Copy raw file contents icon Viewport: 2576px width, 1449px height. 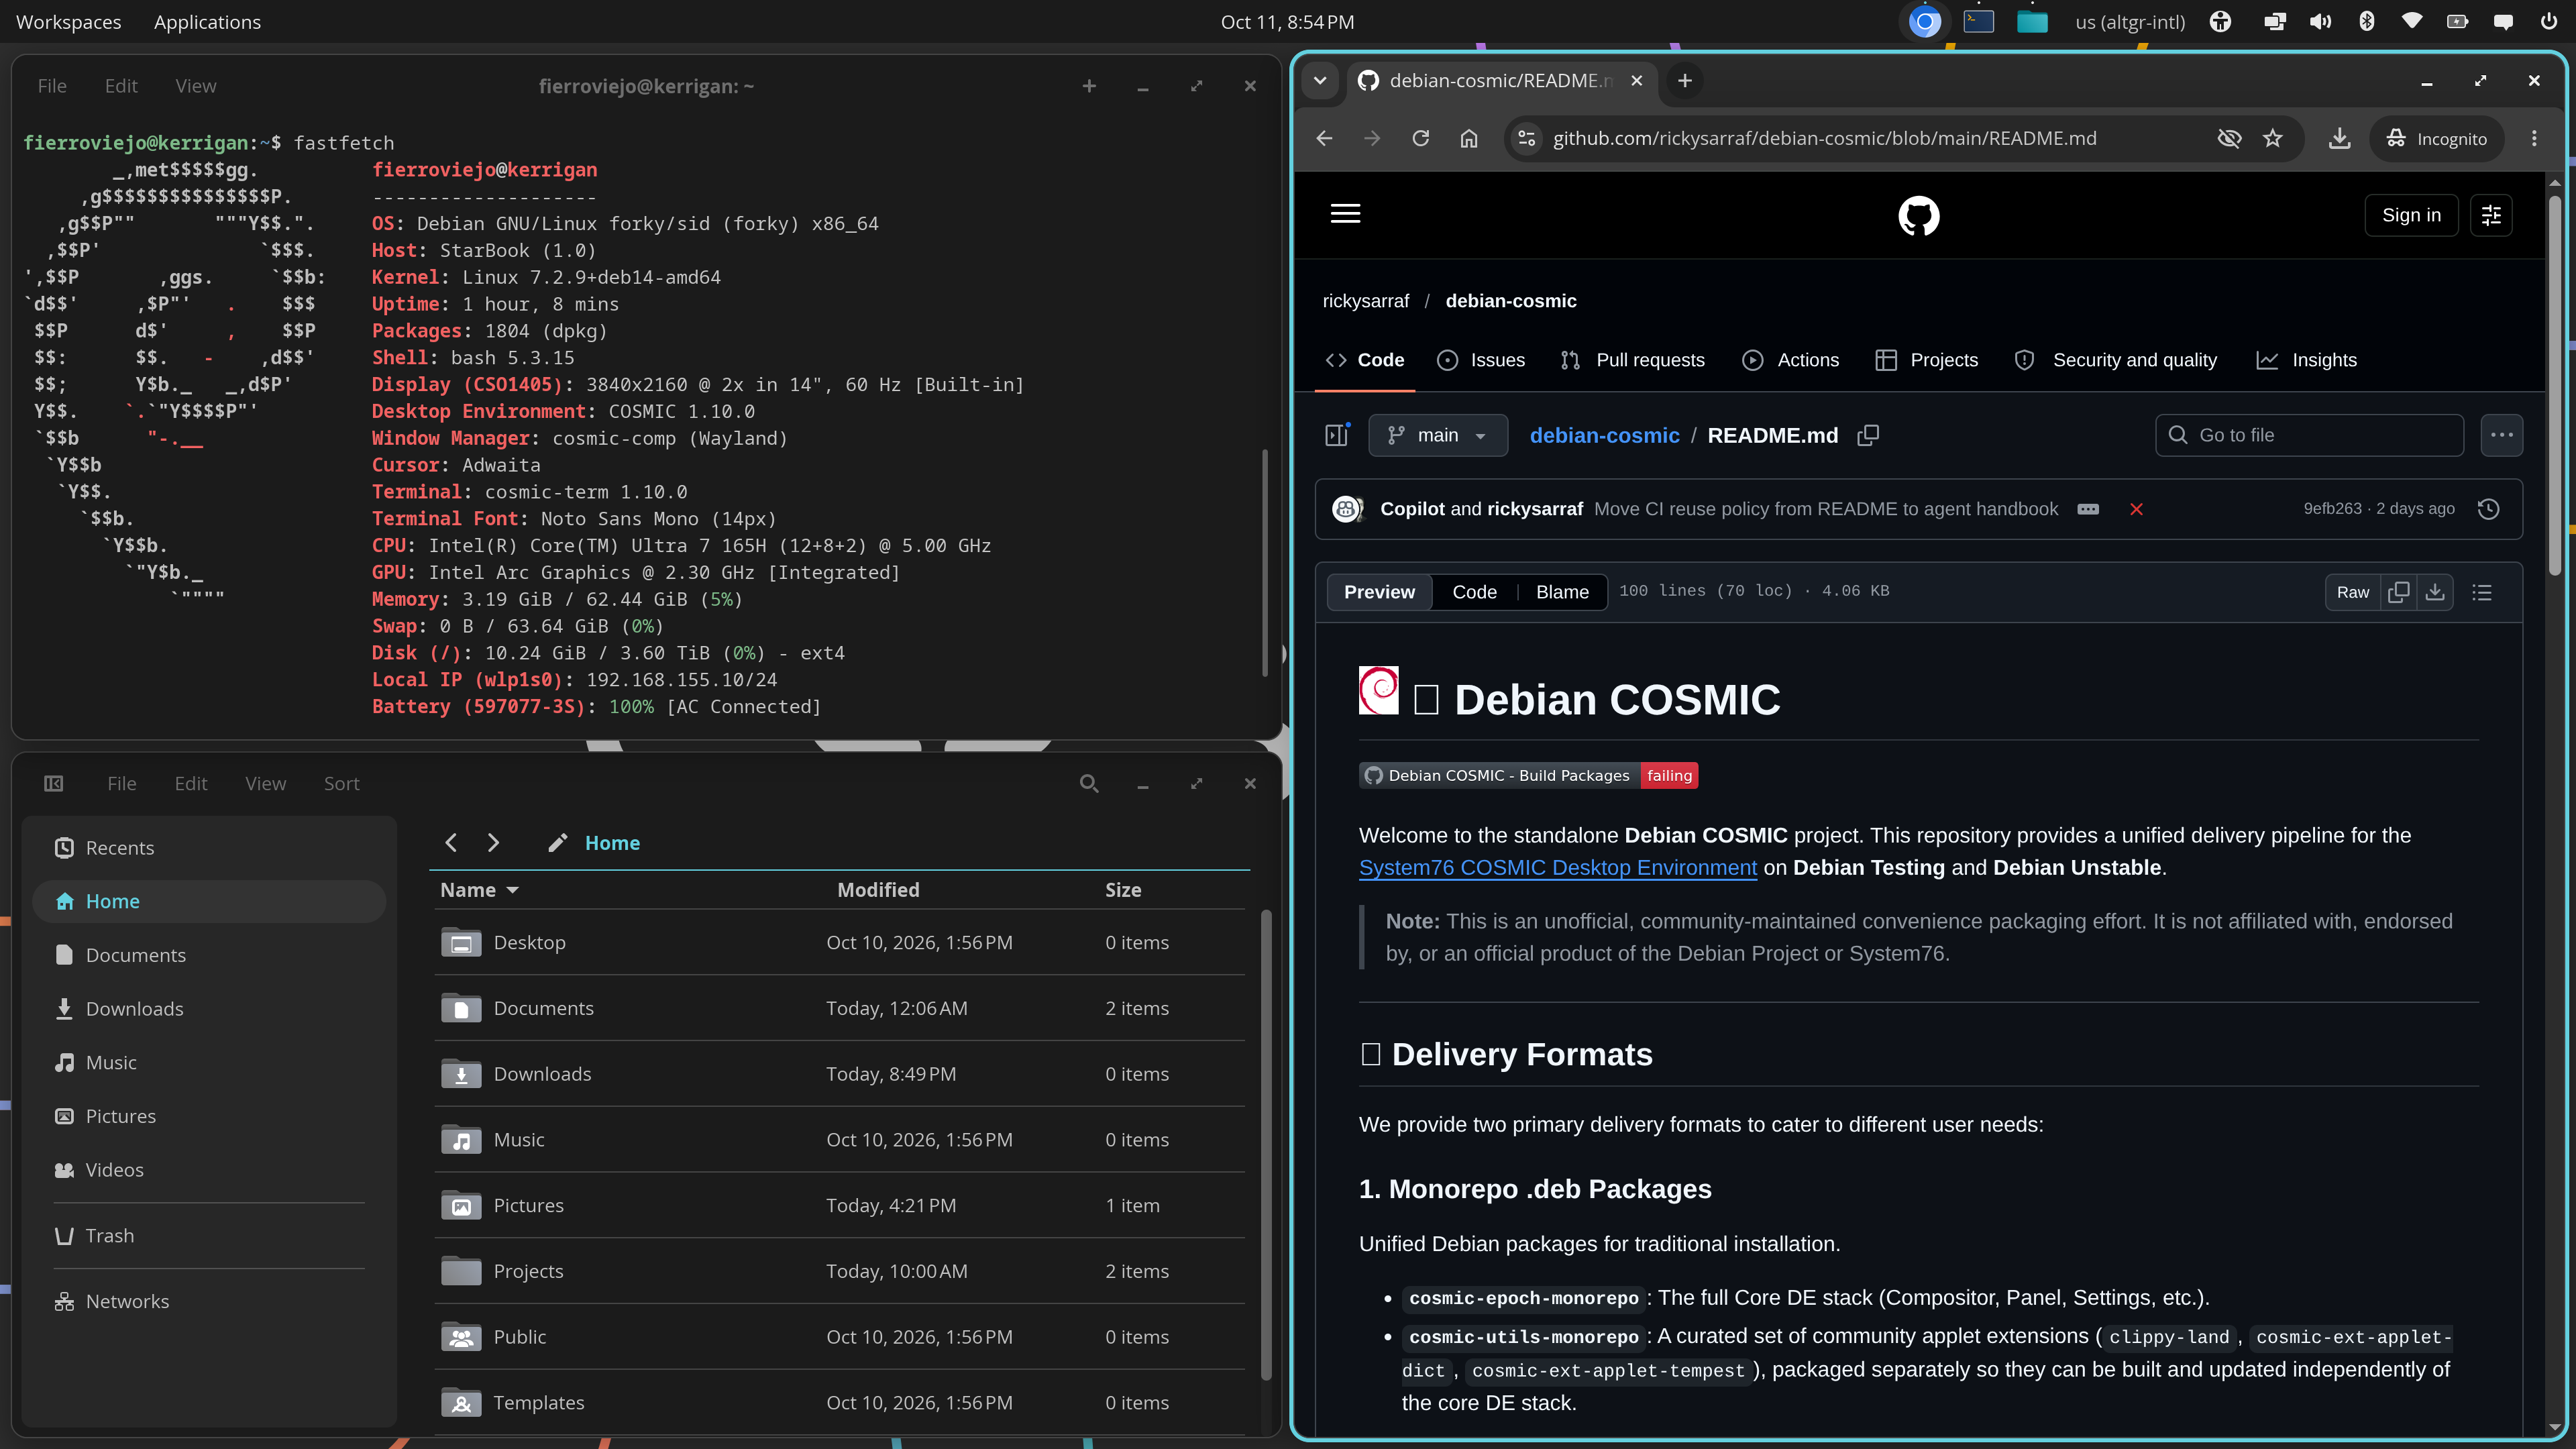(2398, 592)
